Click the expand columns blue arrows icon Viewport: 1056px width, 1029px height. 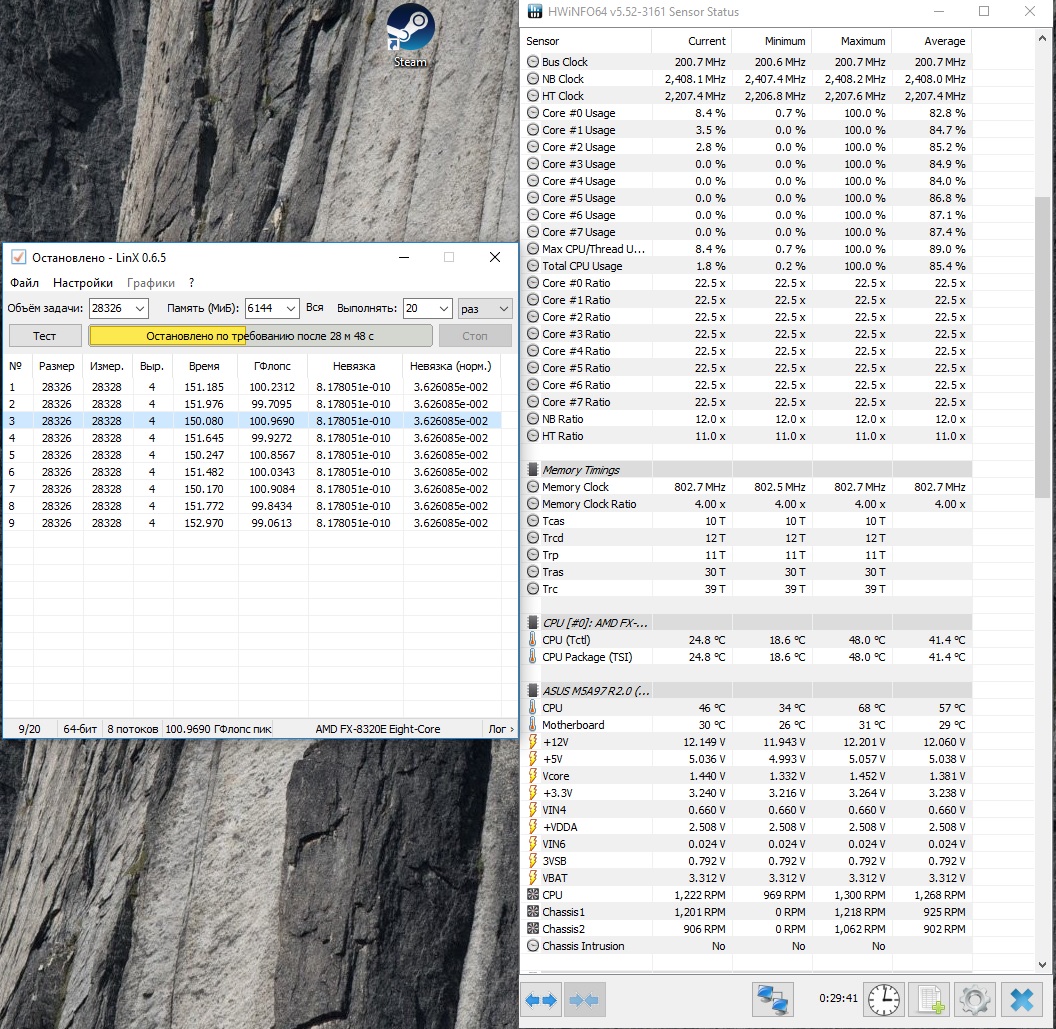tap(541, 999)
